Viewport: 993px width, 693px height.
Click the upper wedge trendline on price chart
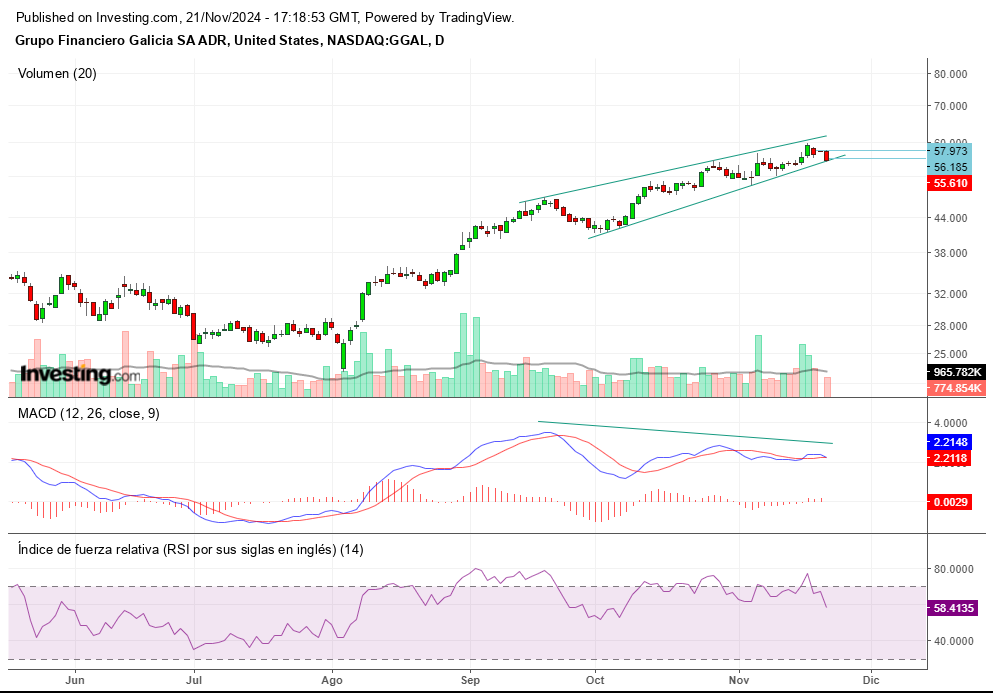(x=673, y=169)
